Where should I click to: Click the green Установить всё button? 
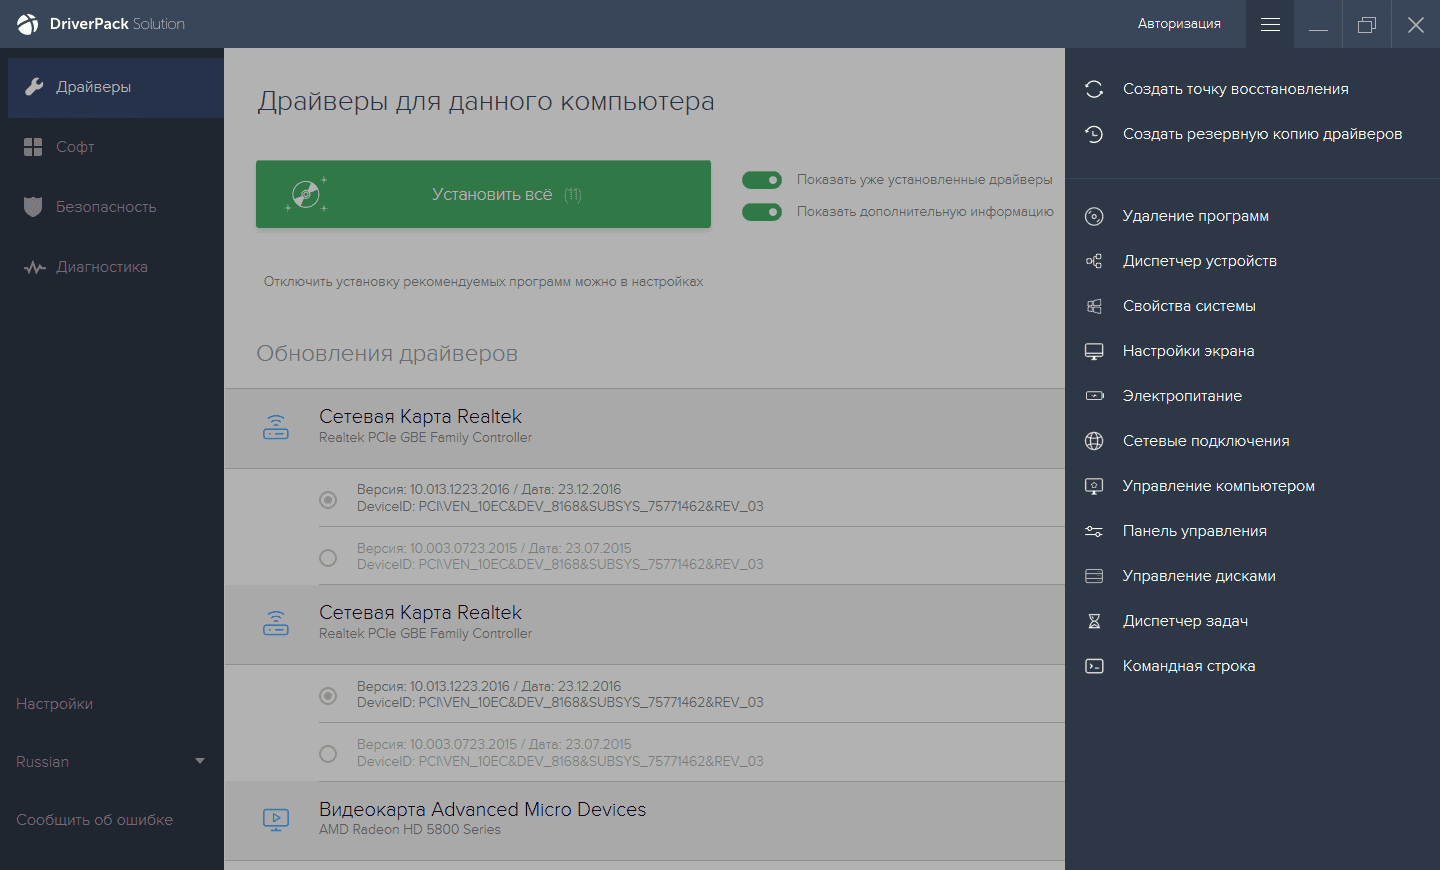(483, 194)
